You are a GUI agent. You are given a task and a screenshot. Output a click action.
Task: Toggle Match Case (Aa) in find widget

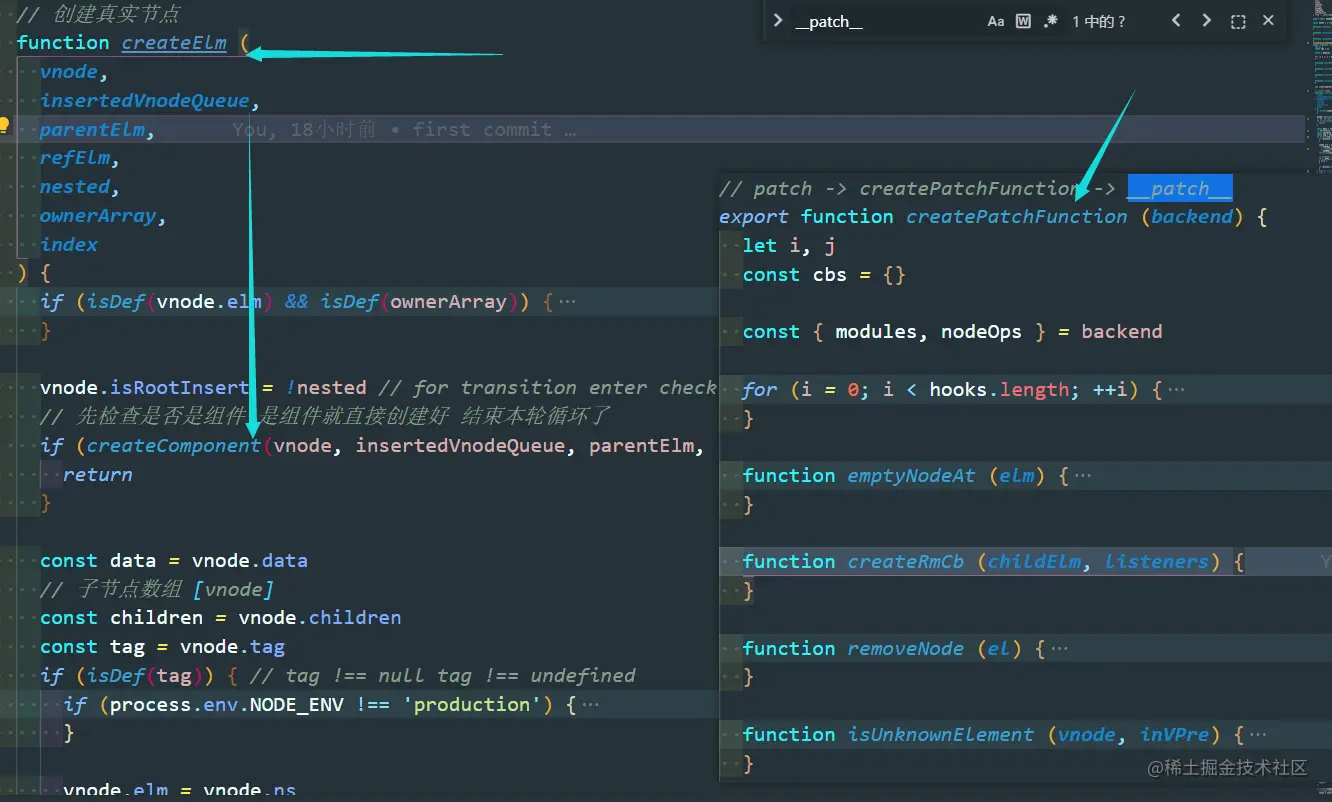coord(996,21)
